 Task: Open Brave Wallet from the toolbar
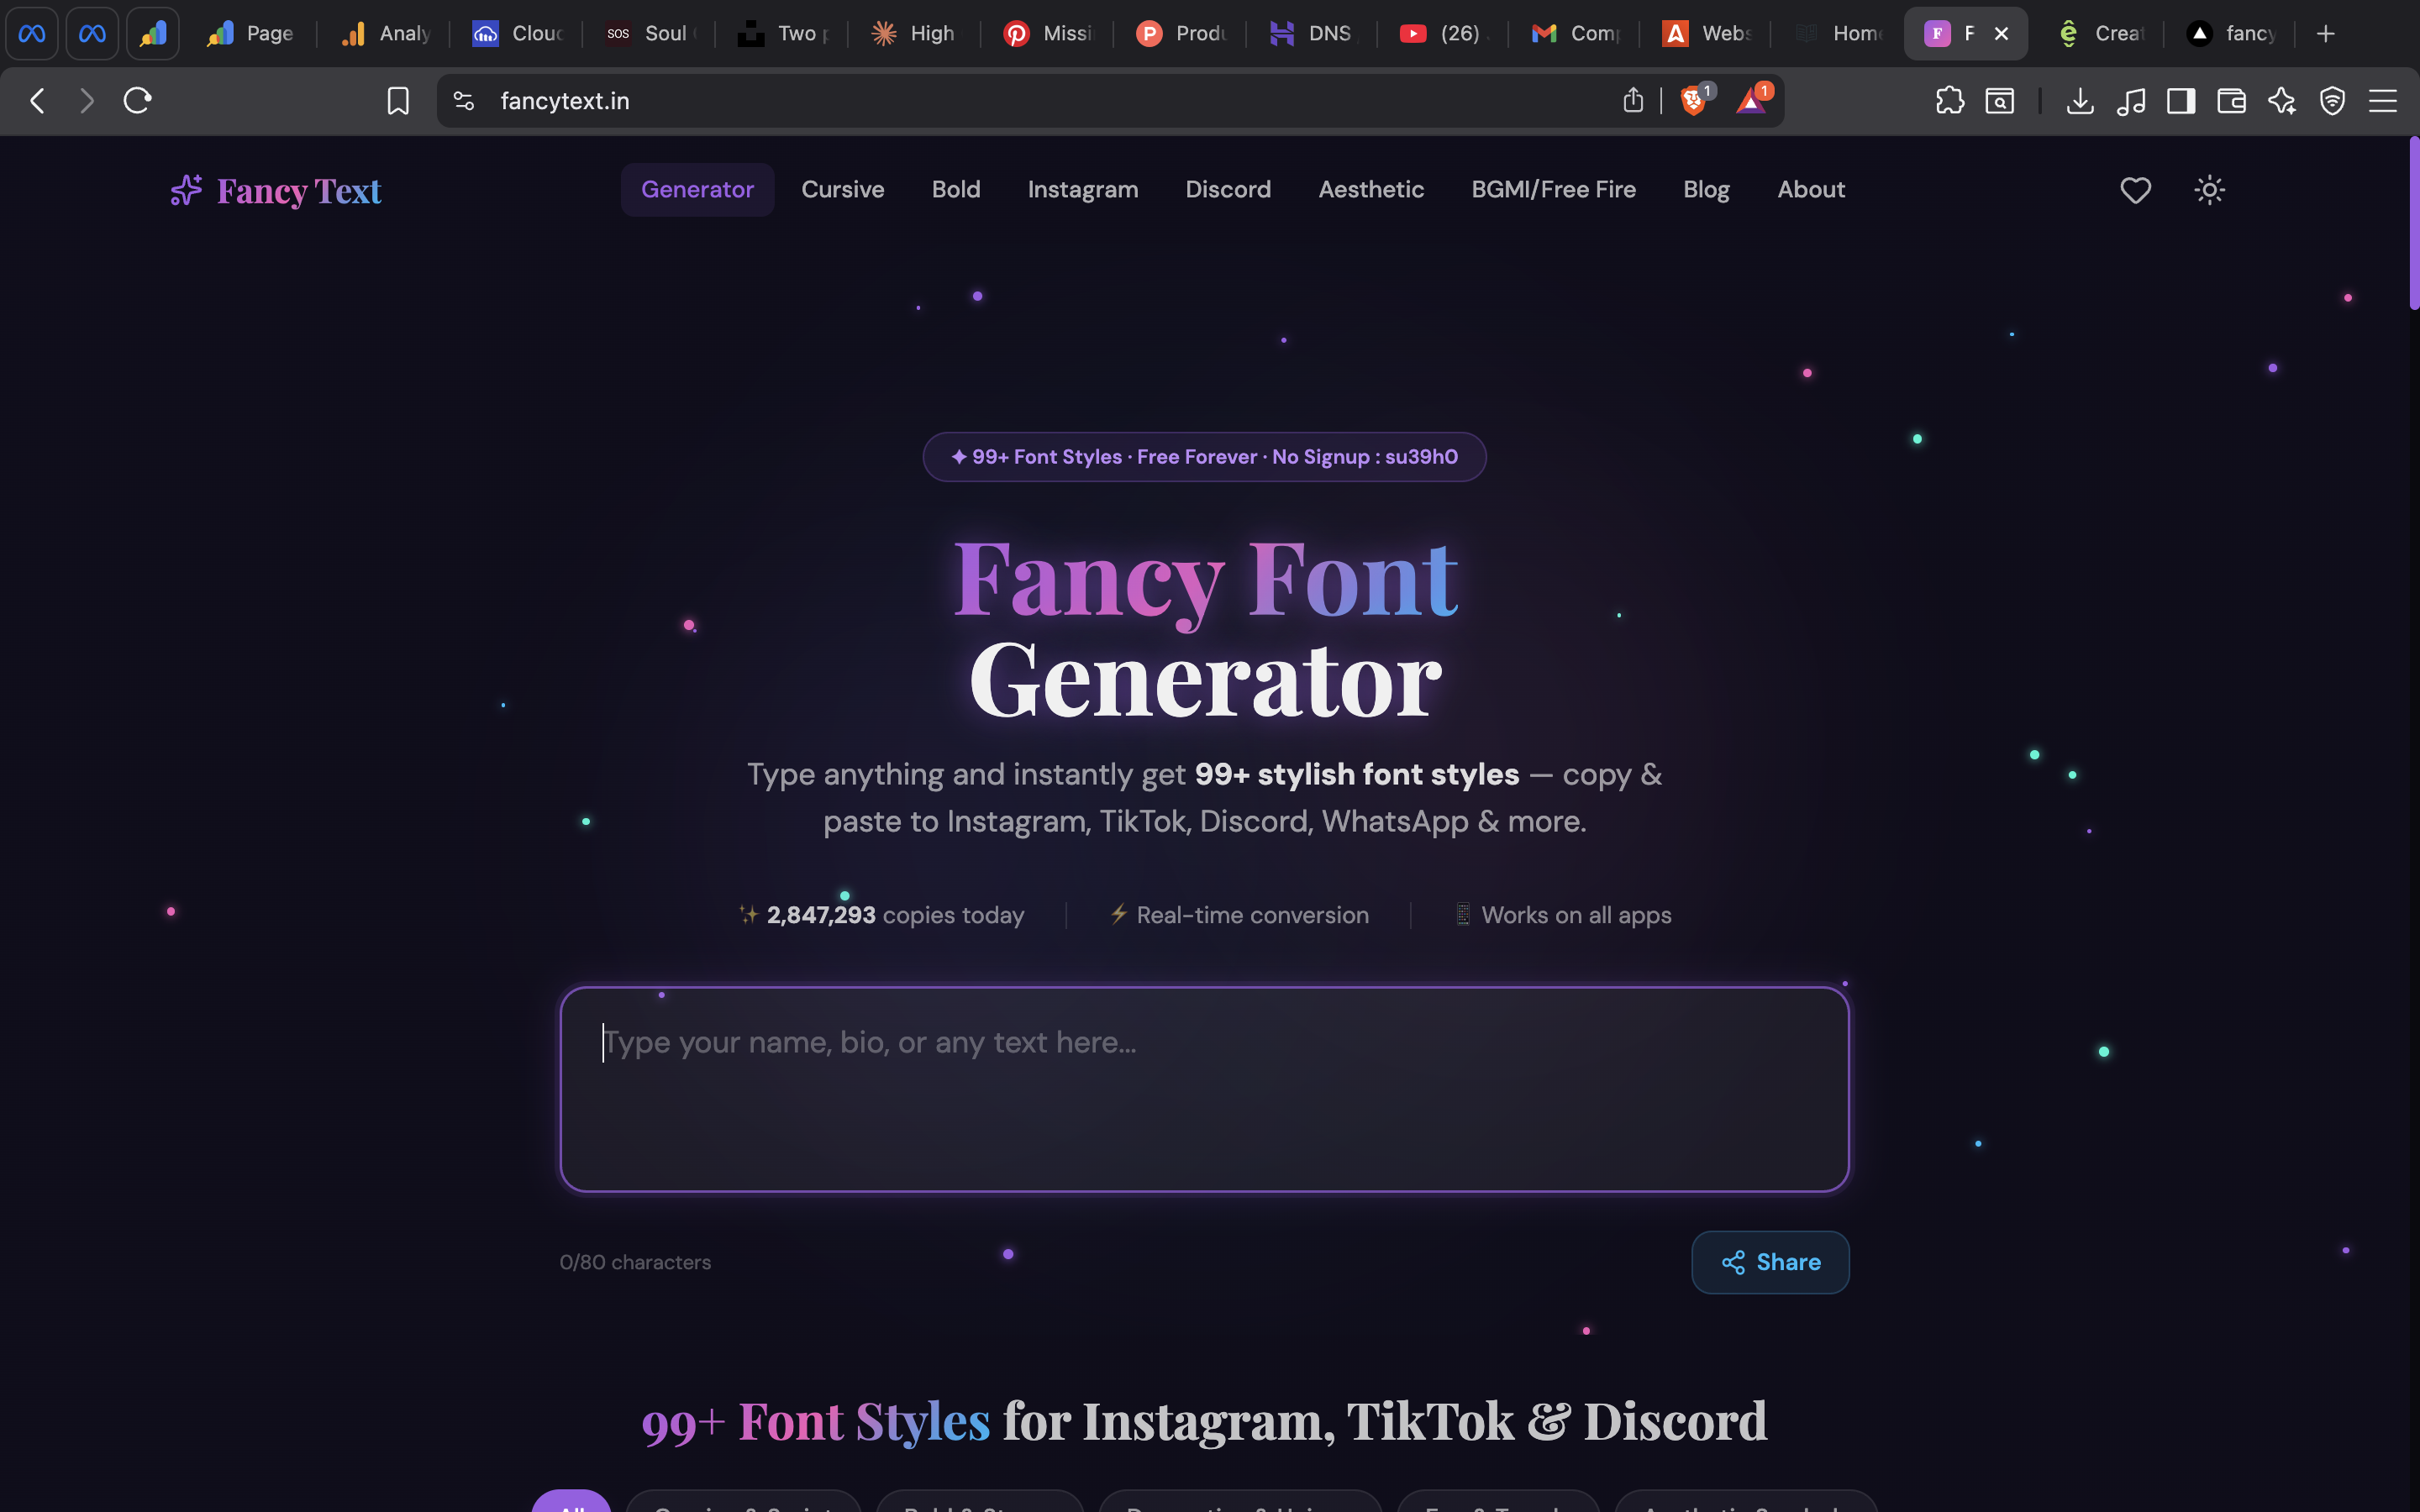(2233, 100)
